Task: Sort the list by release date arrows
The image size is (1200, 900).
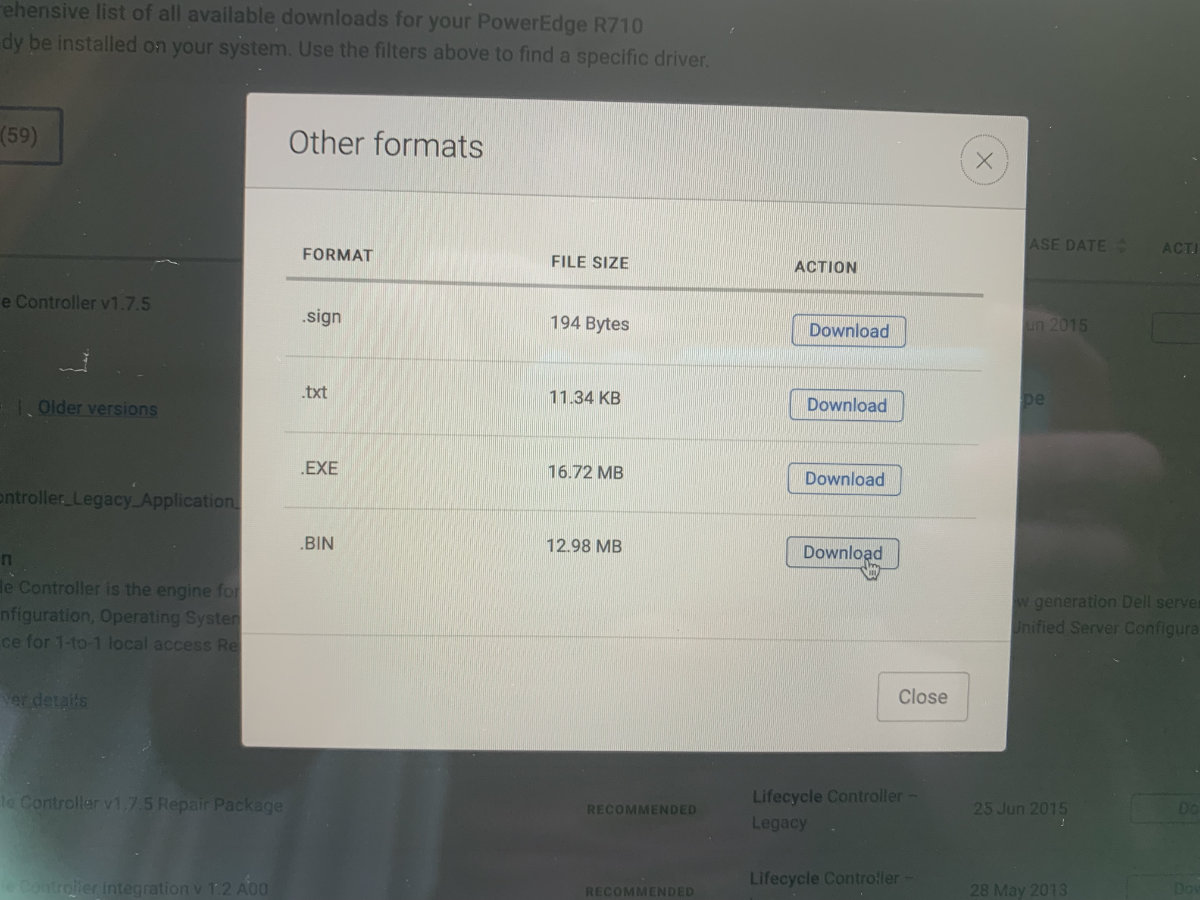Action: coord(1122,245)
